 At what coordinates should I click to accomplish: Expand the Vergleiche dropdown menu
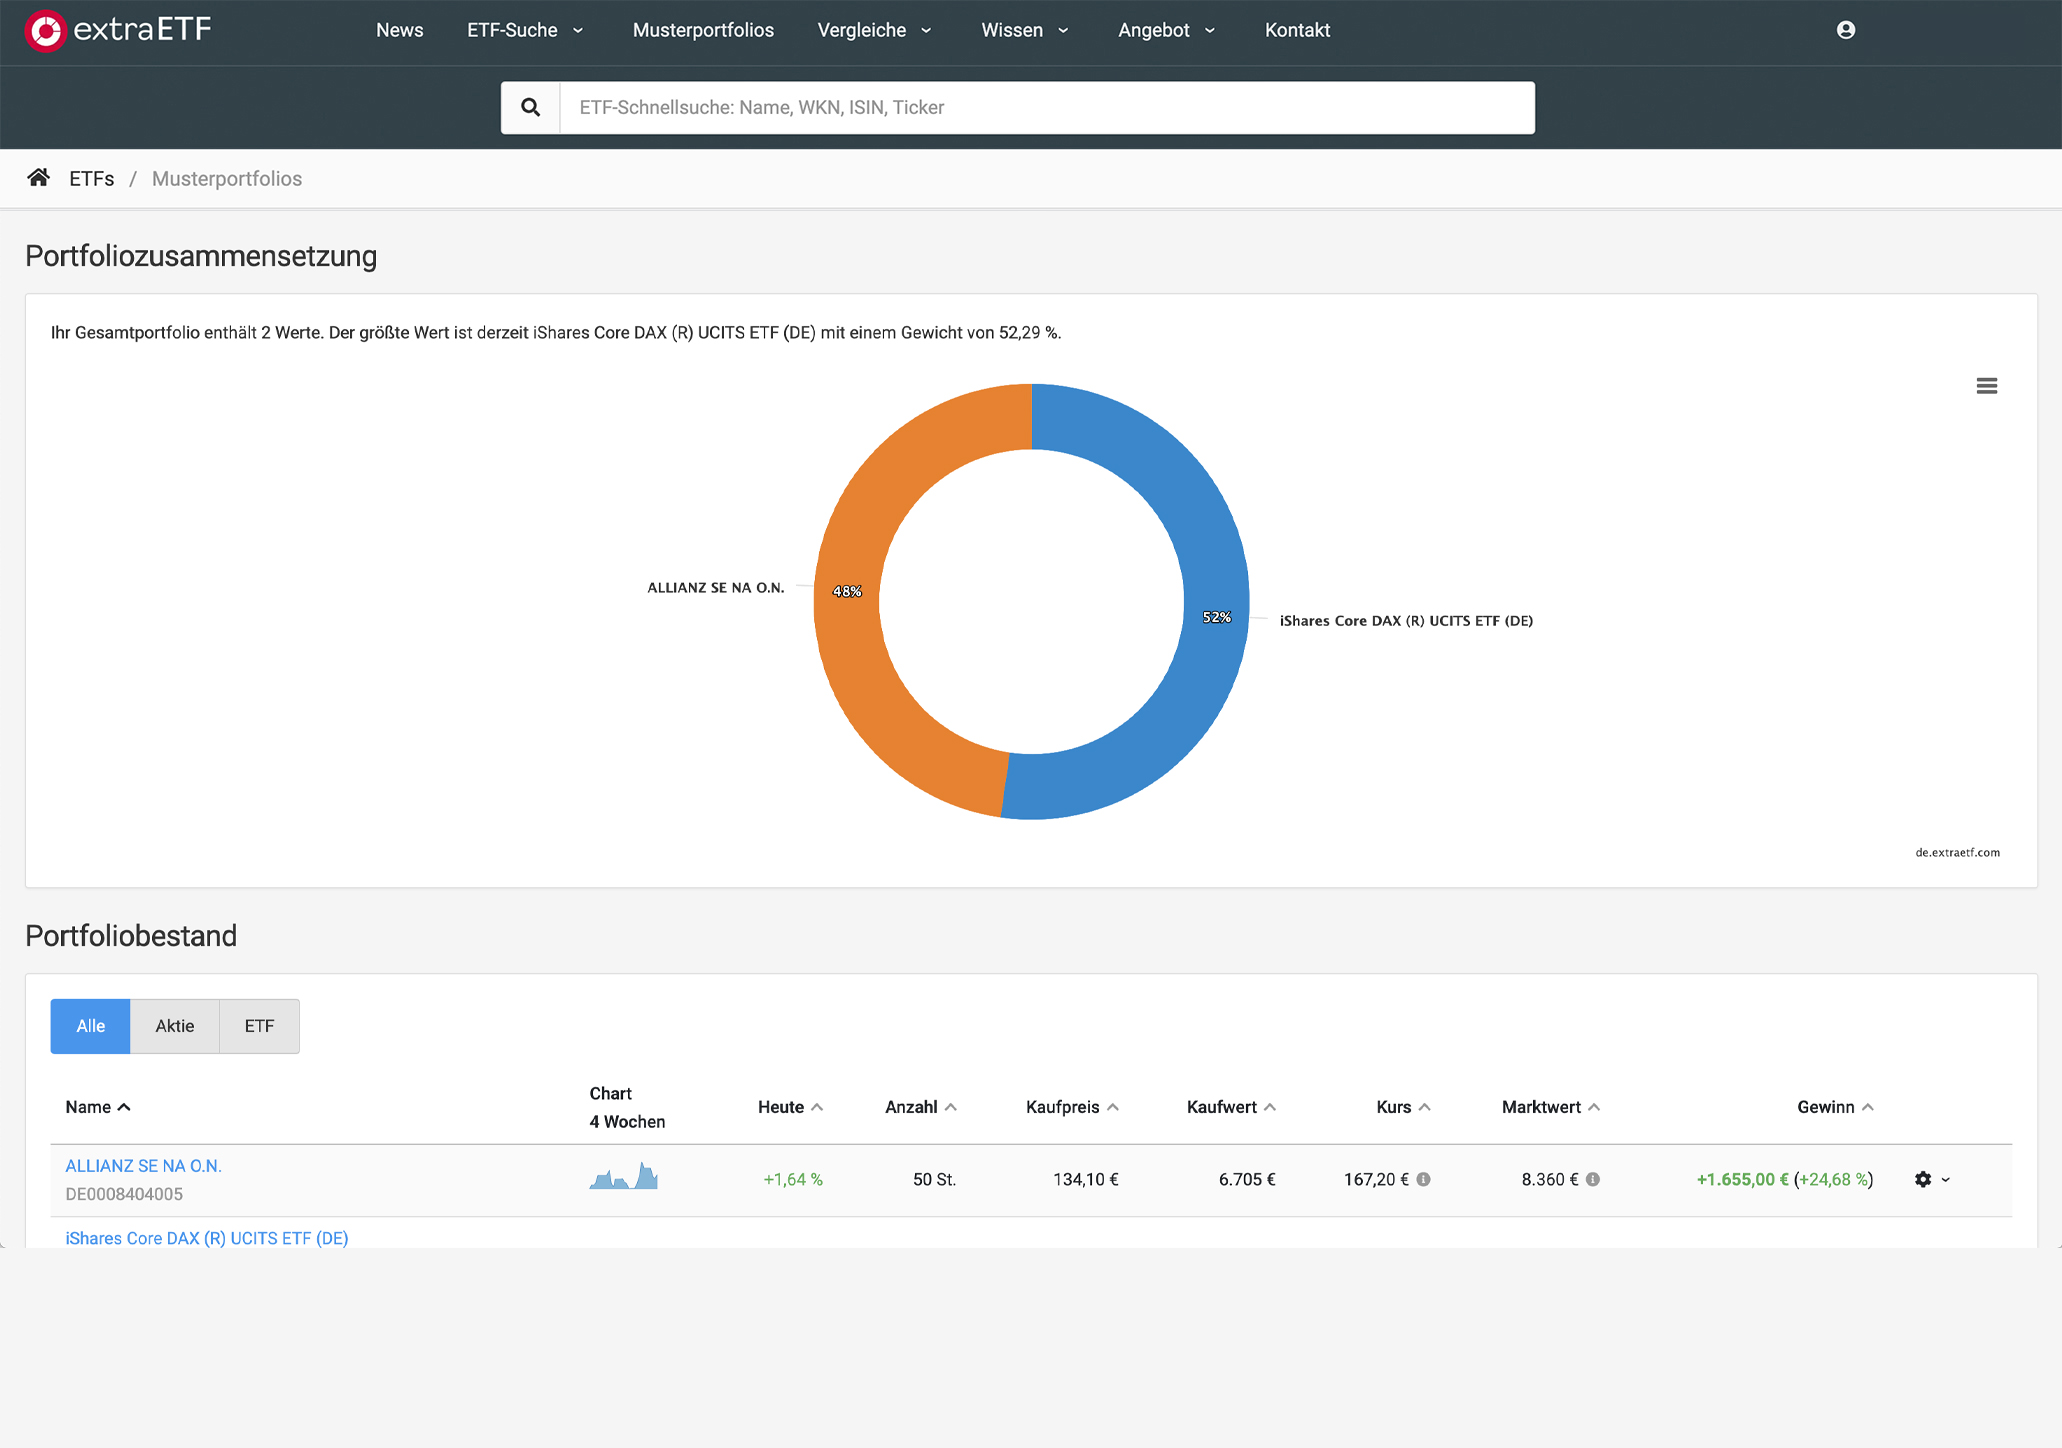(874, 30)
